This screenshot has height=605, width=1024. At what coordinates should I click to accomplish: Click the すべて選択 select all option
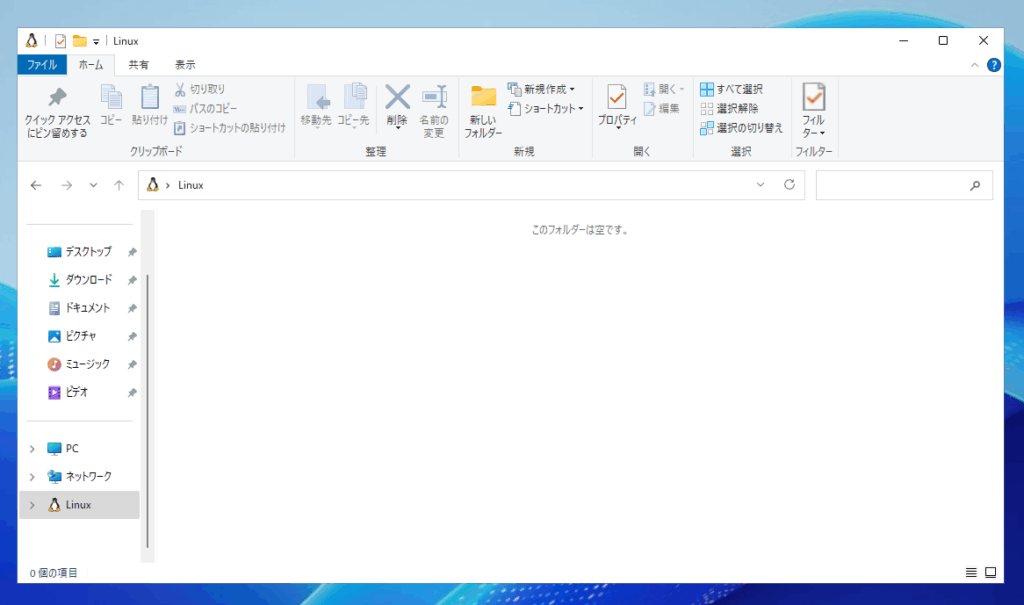point(731,89)
